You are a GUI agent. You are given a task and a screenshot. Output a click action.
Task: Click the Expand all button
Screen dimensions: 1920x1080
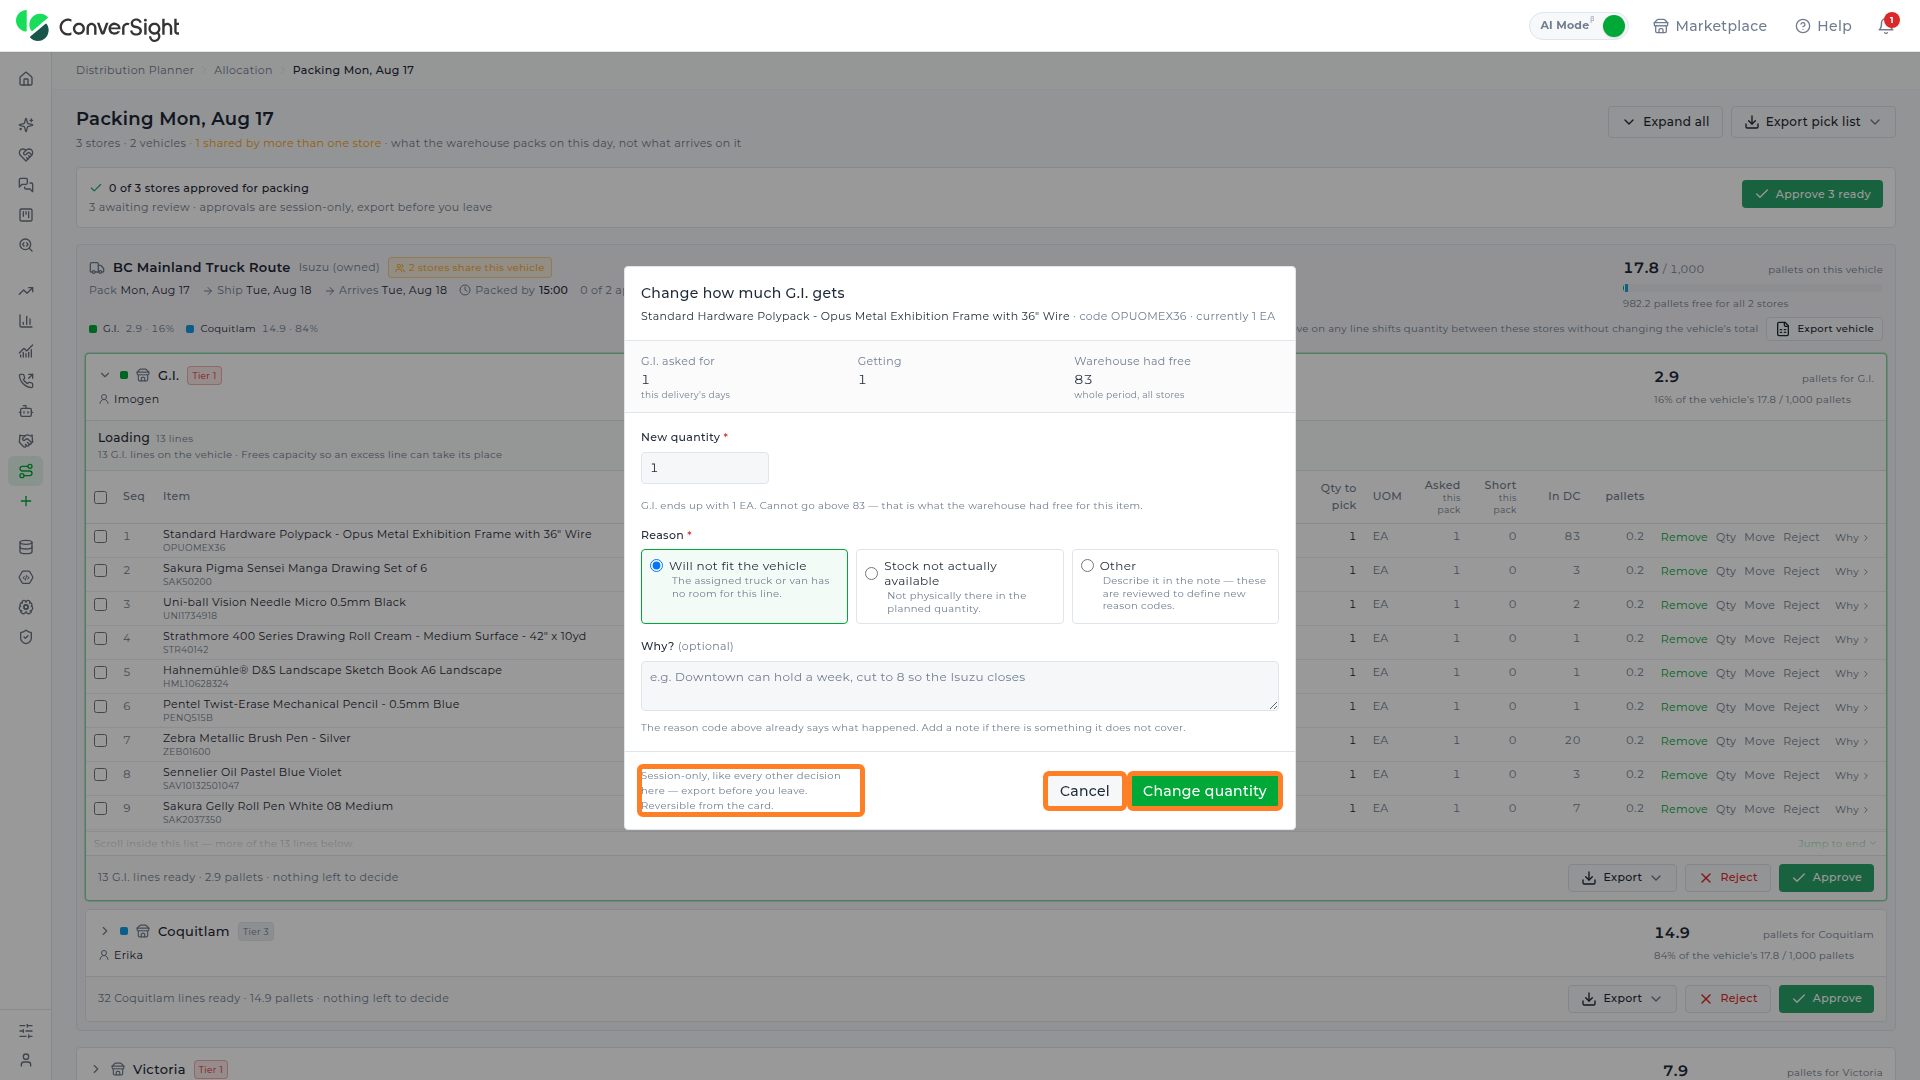(x=1665, y=122)
